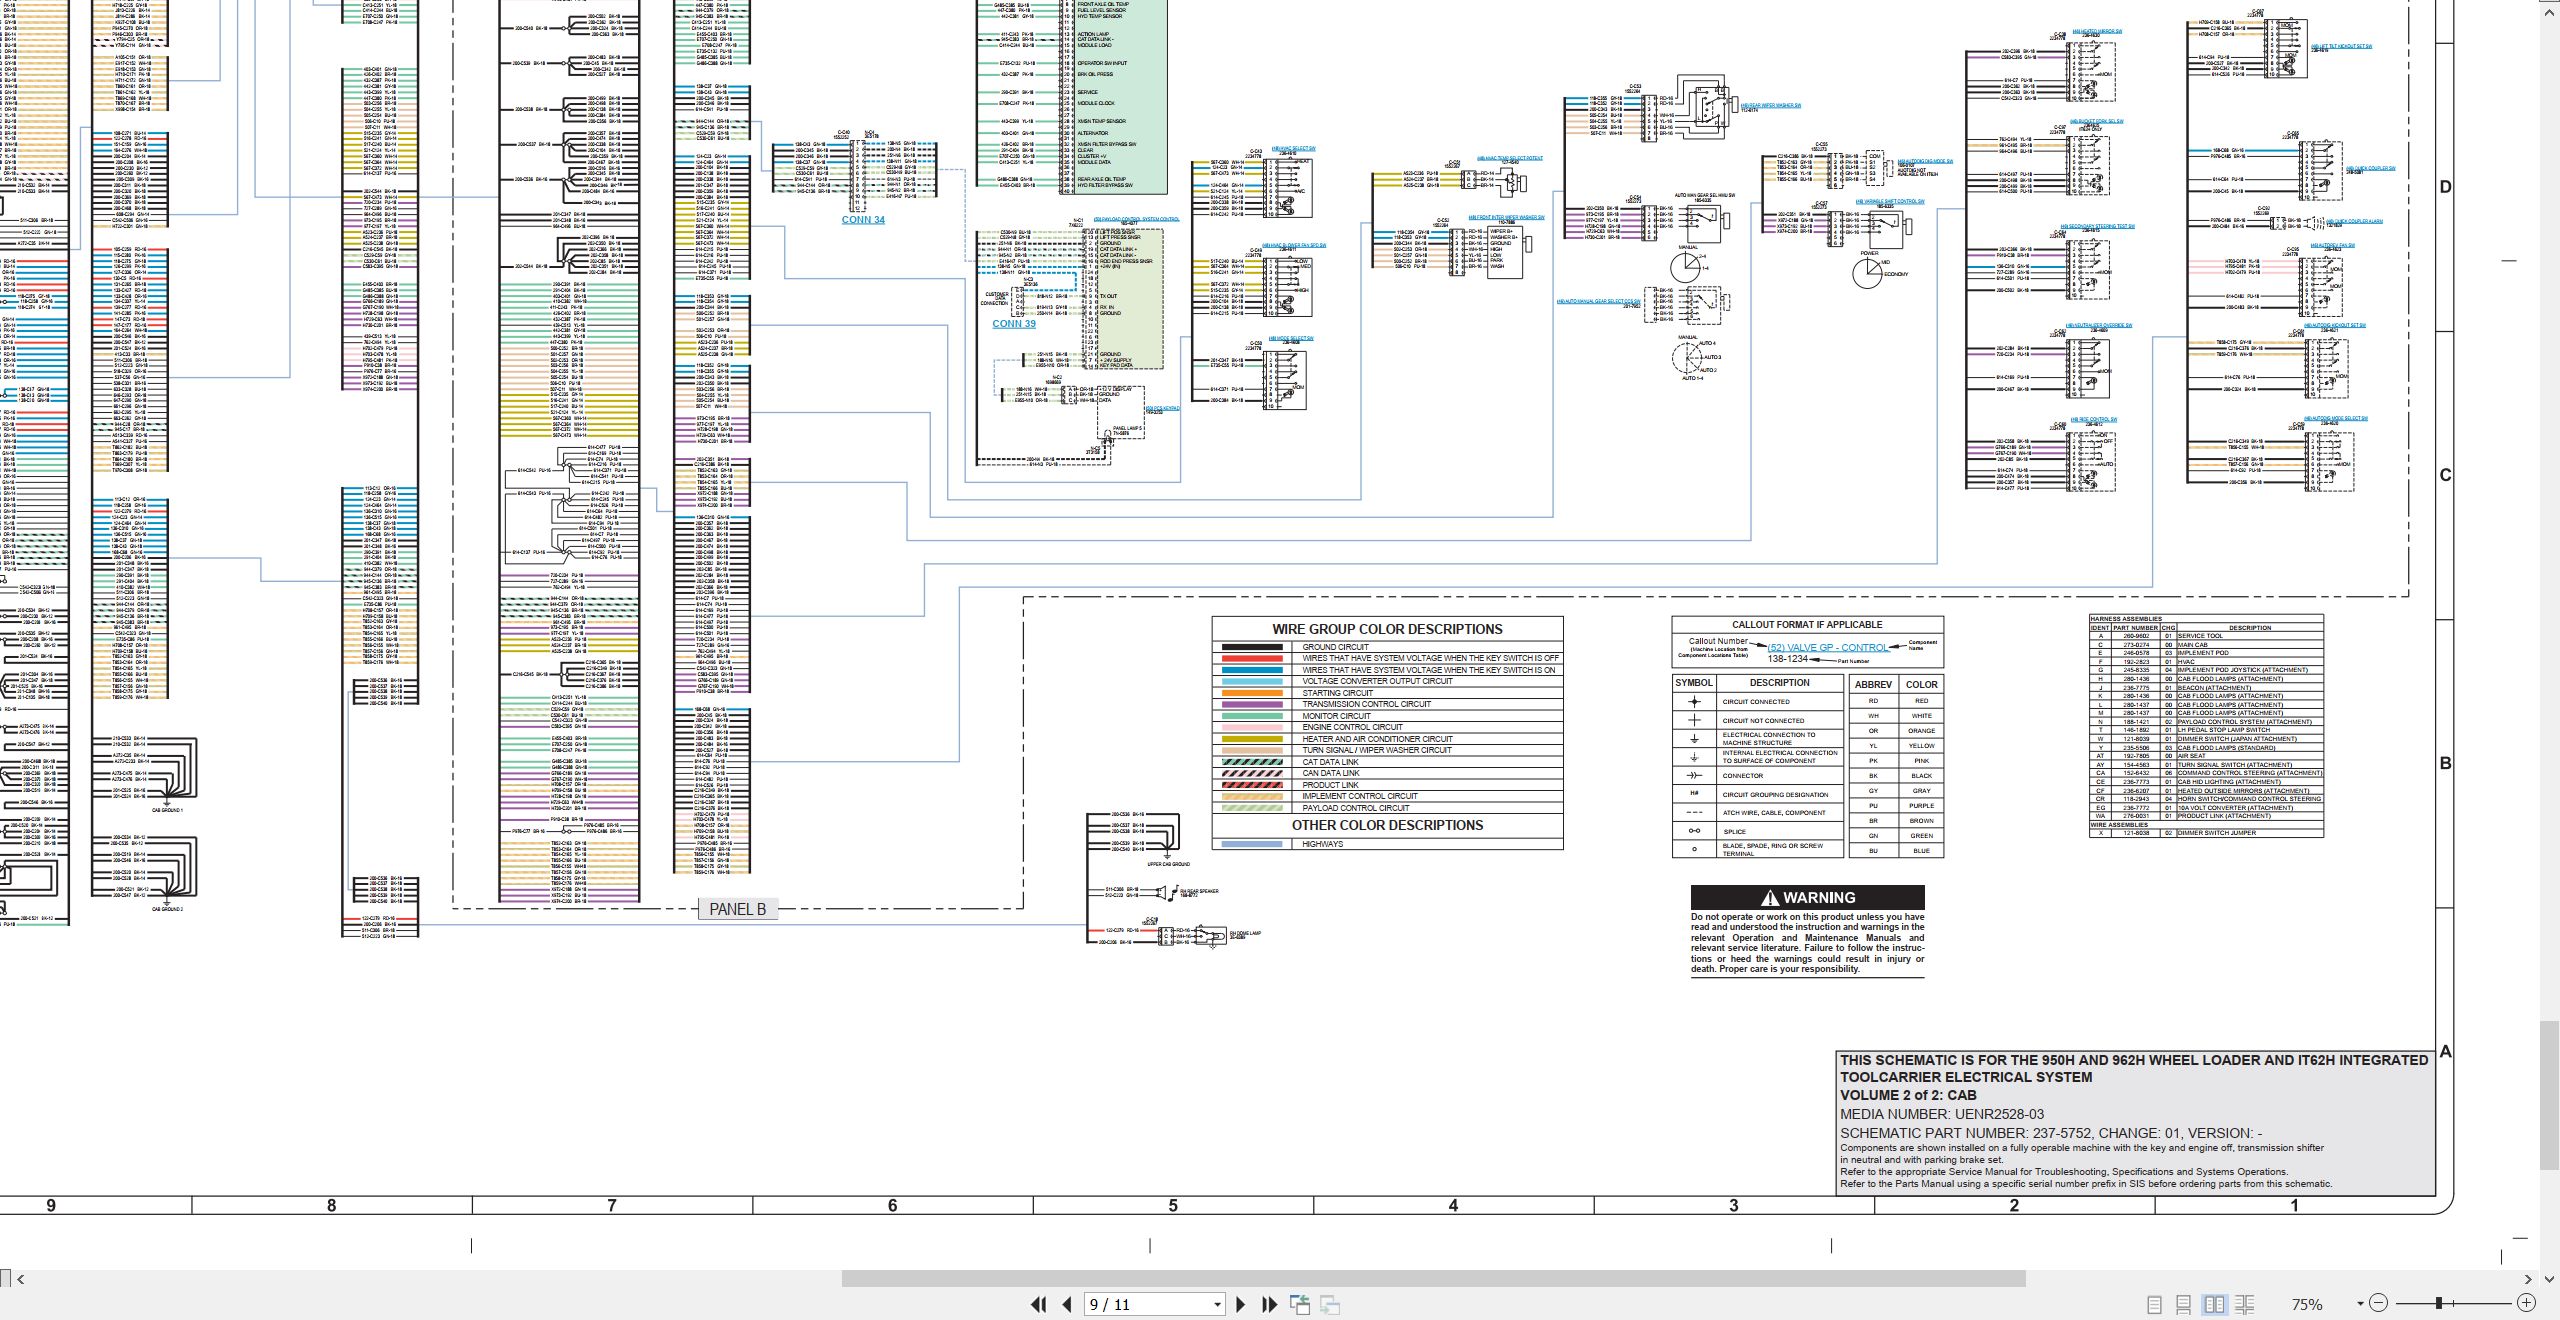
Task: Enable continuous facing page view
Action: click(x=2244, y=1305)
